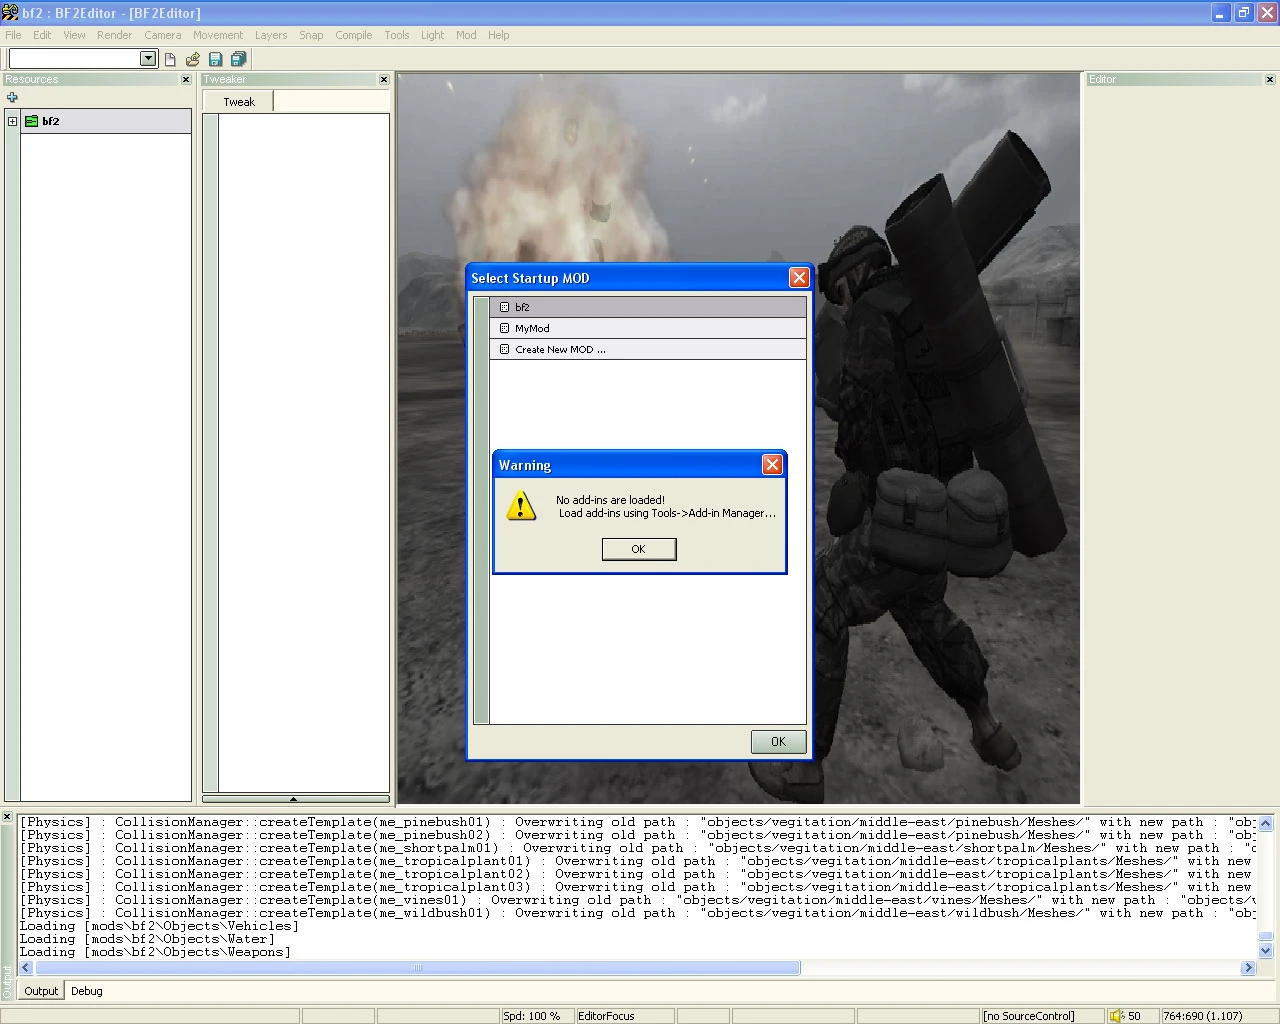This screenshot has height=1024, width=1280.
Task: Switch to the Debug tab
Action: (x=87, y=991)
